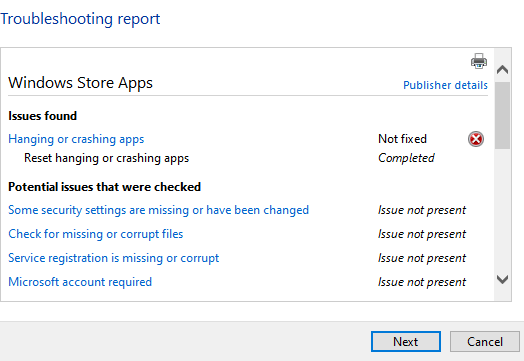This screenshot has width=524, height=361.
Task: Click the Cancel button
Action: coord(485,342)
